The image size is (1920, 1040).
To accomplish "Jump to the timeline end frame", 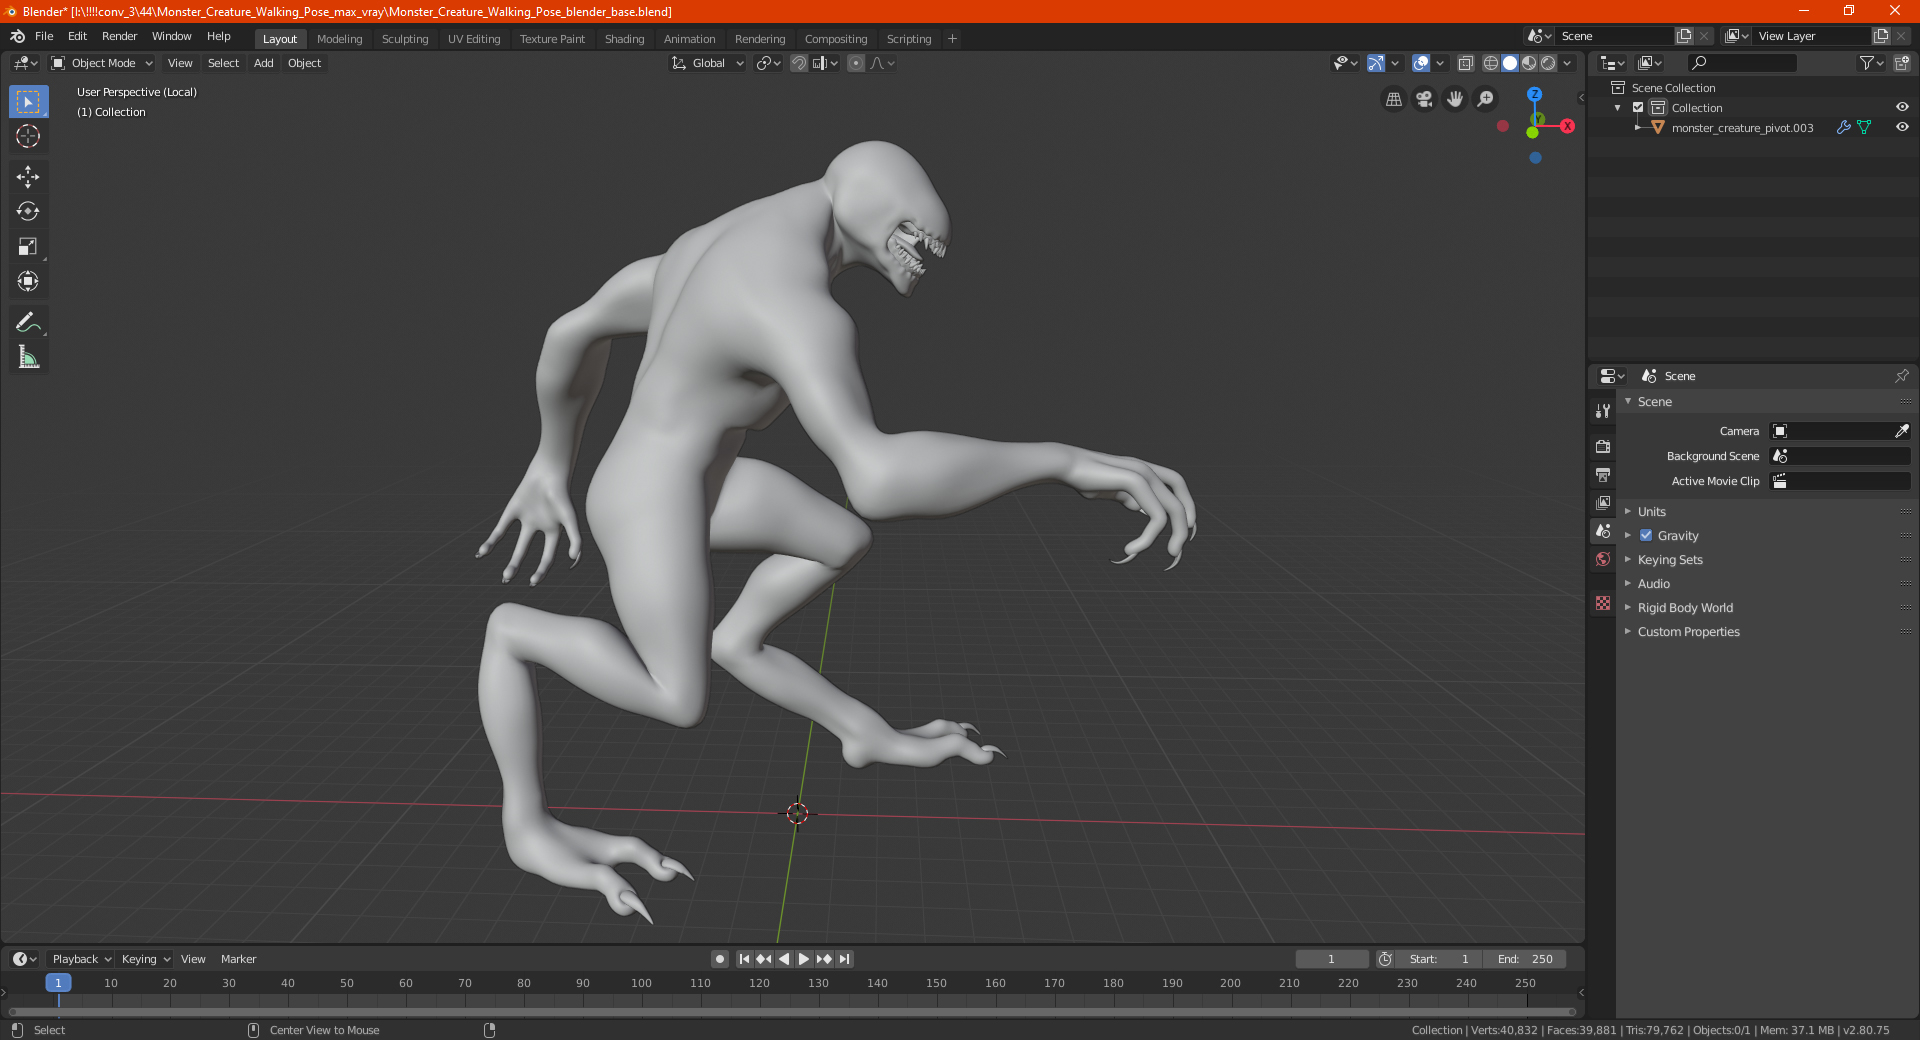I will 845,959.
